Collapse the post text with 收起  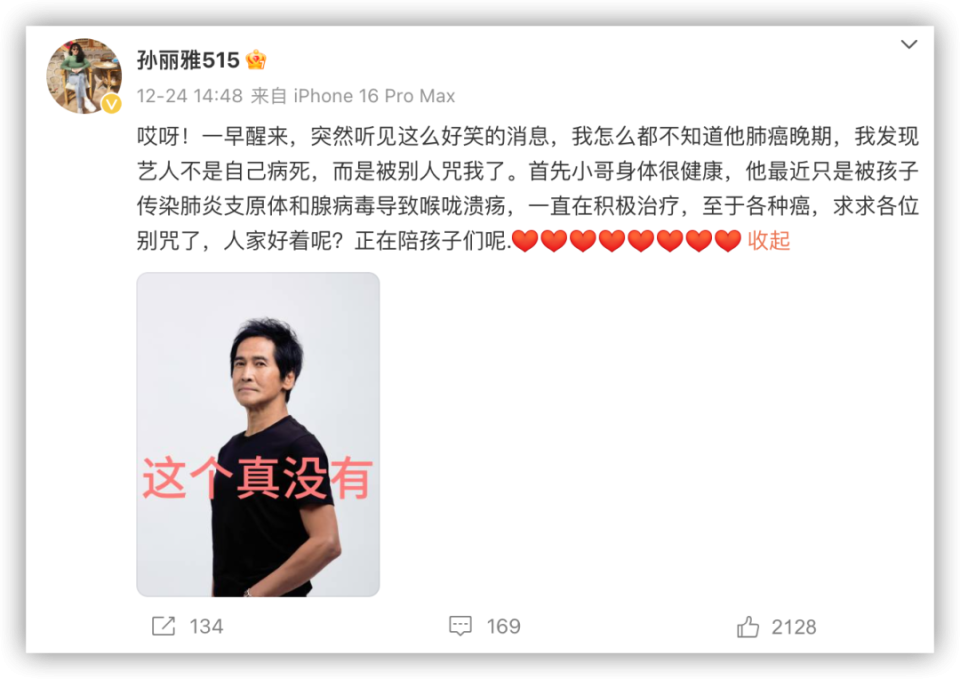tap(769, 241)
